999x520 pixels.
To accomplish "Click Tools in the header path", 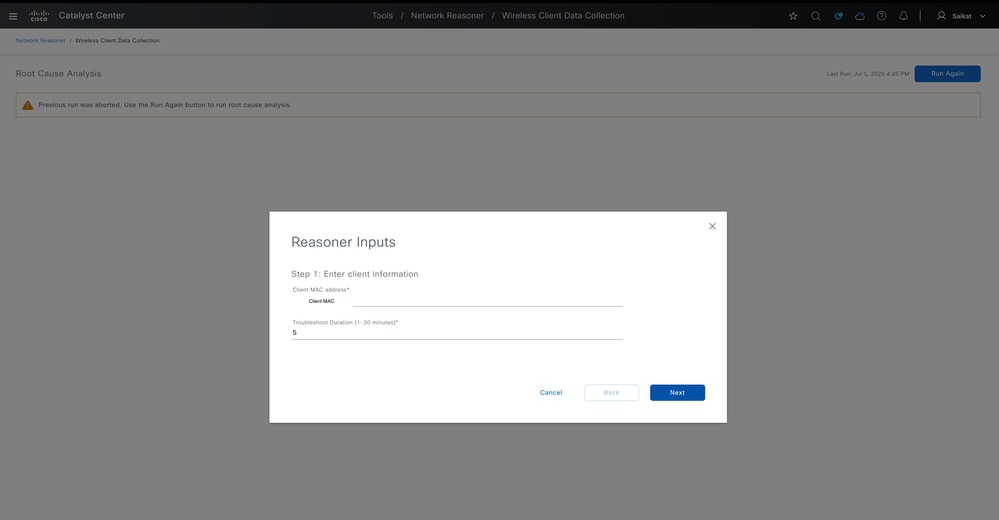I will (382, 16).
